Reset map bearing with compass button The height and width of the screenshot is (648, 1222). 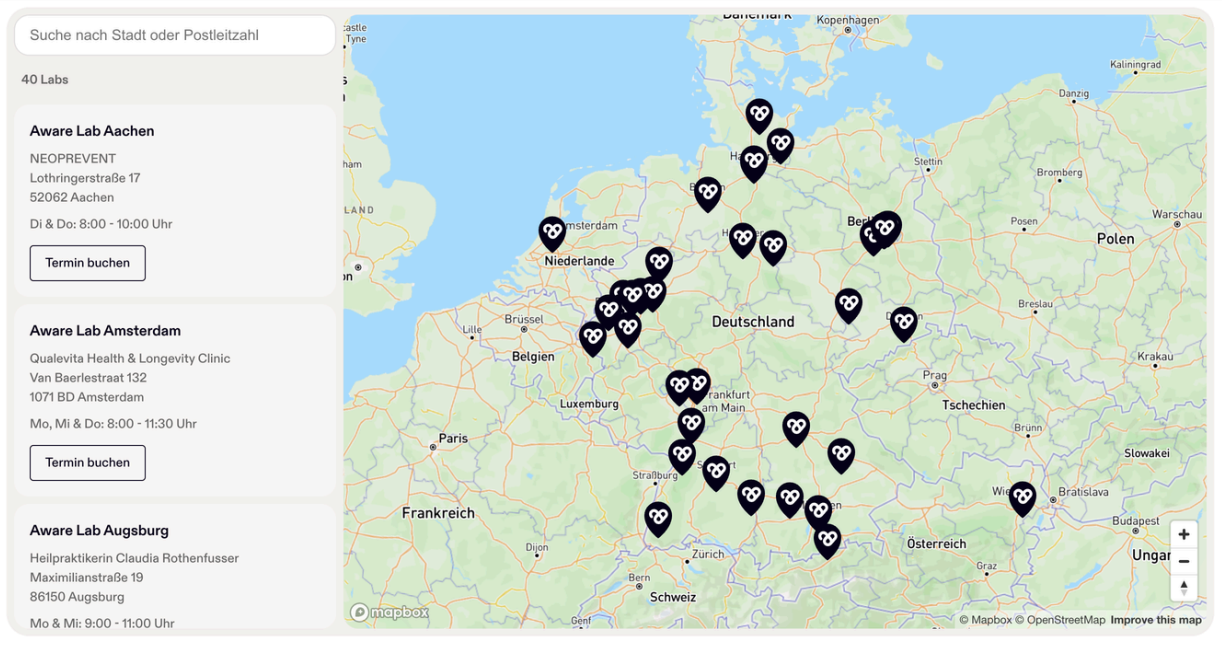(x=1184, y=588)
